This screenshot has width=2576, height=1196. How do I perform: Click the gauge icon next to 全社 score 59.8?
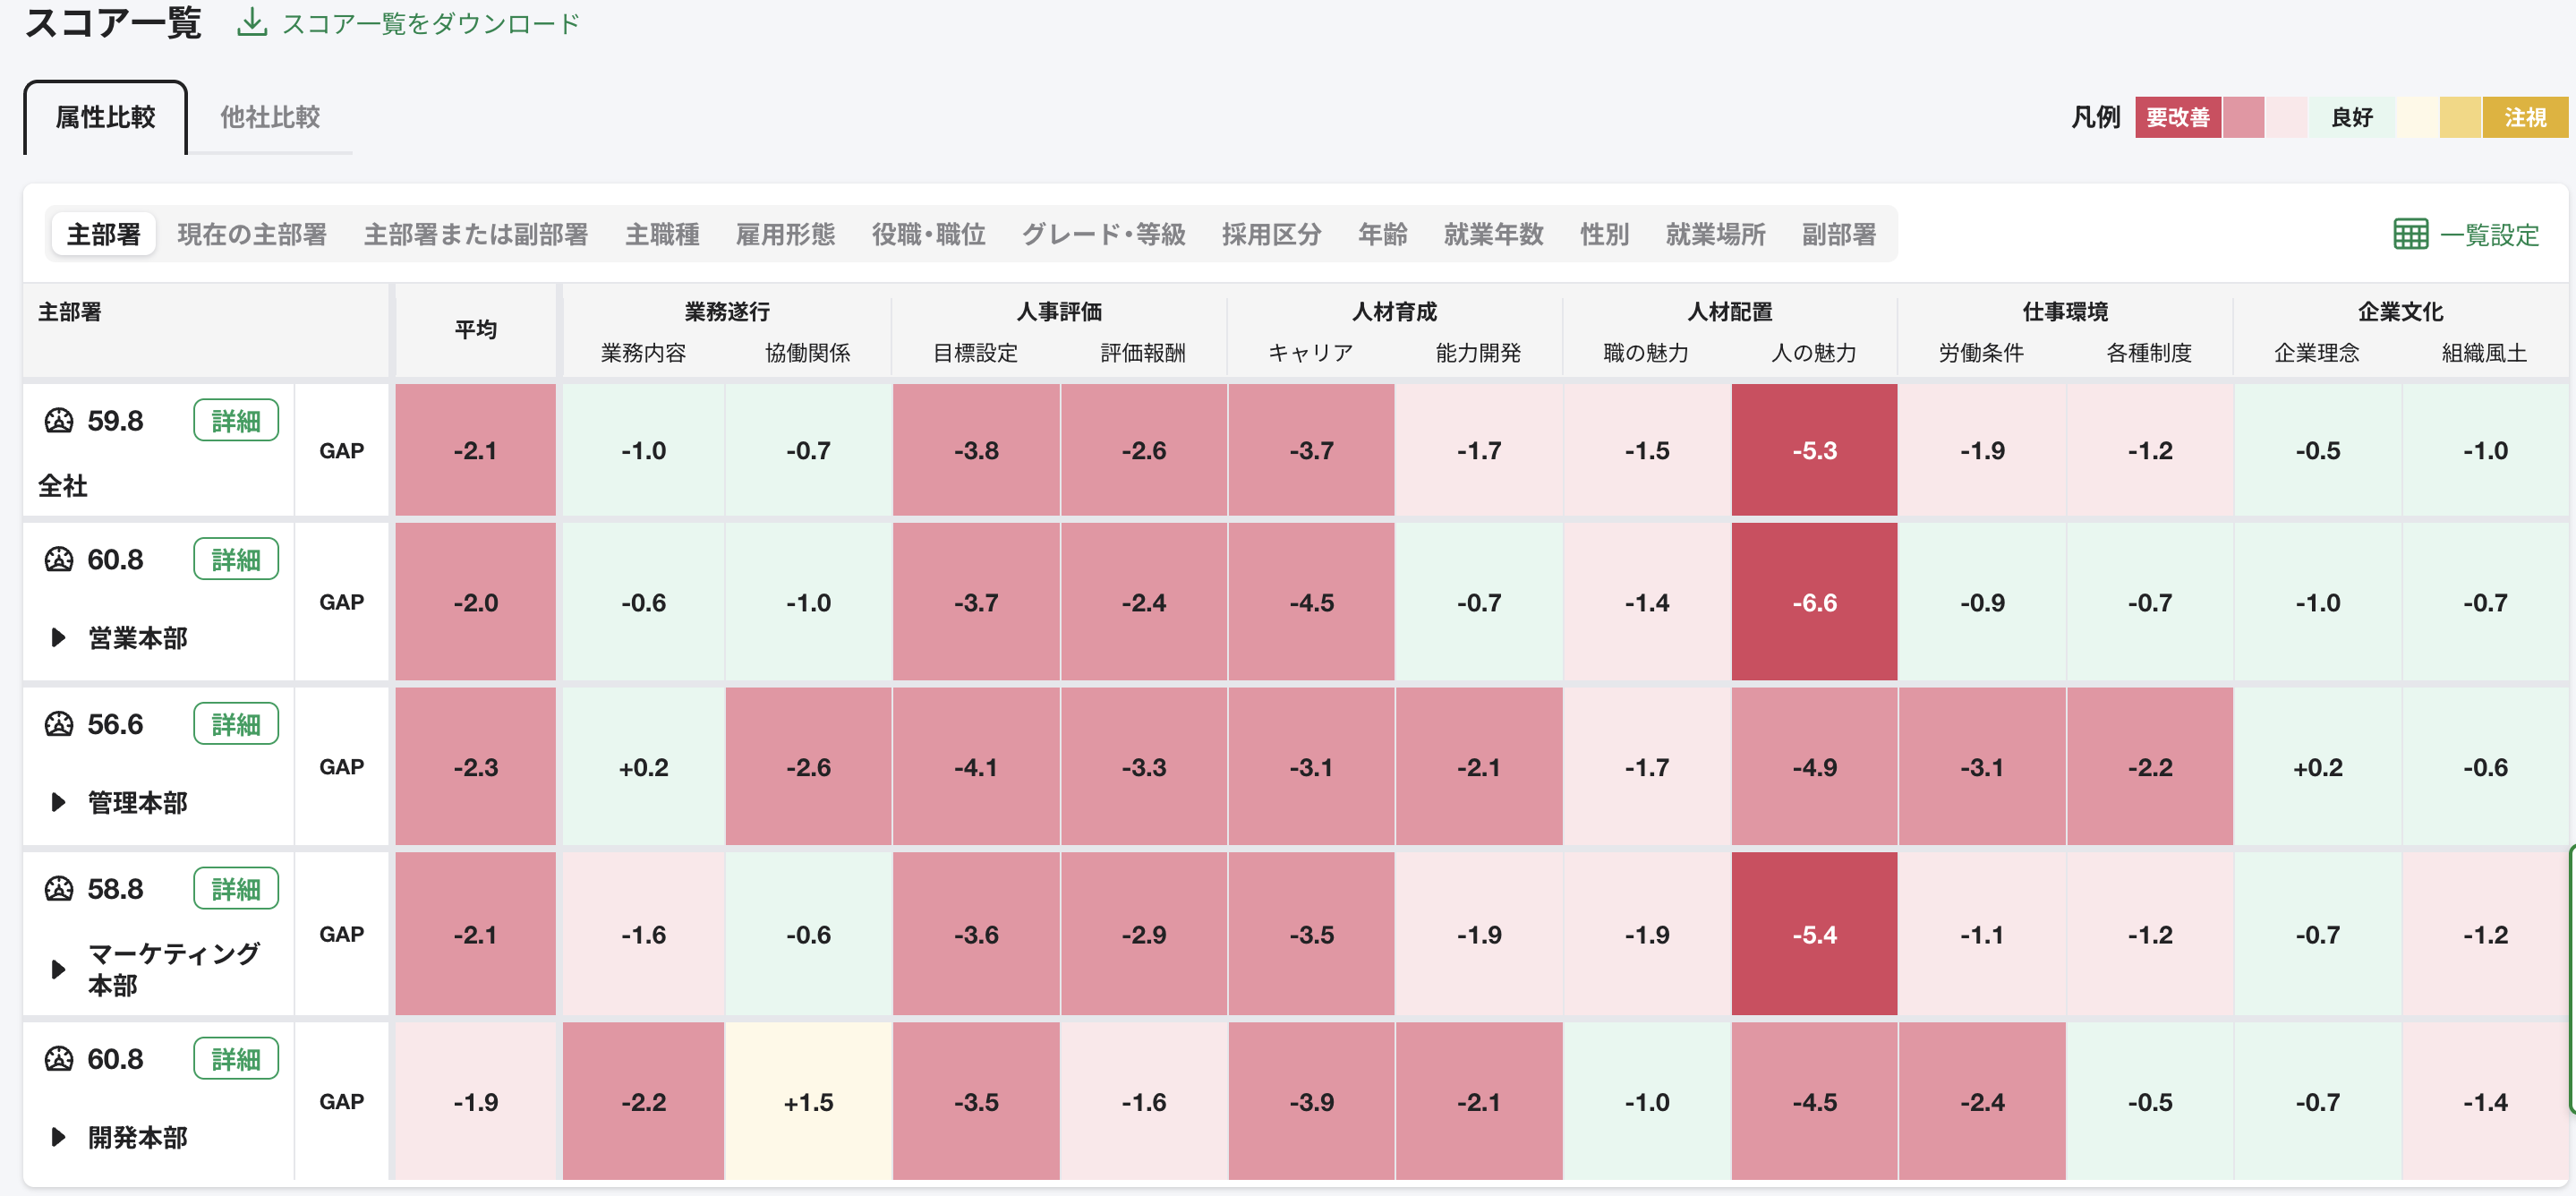pos(59,420)
